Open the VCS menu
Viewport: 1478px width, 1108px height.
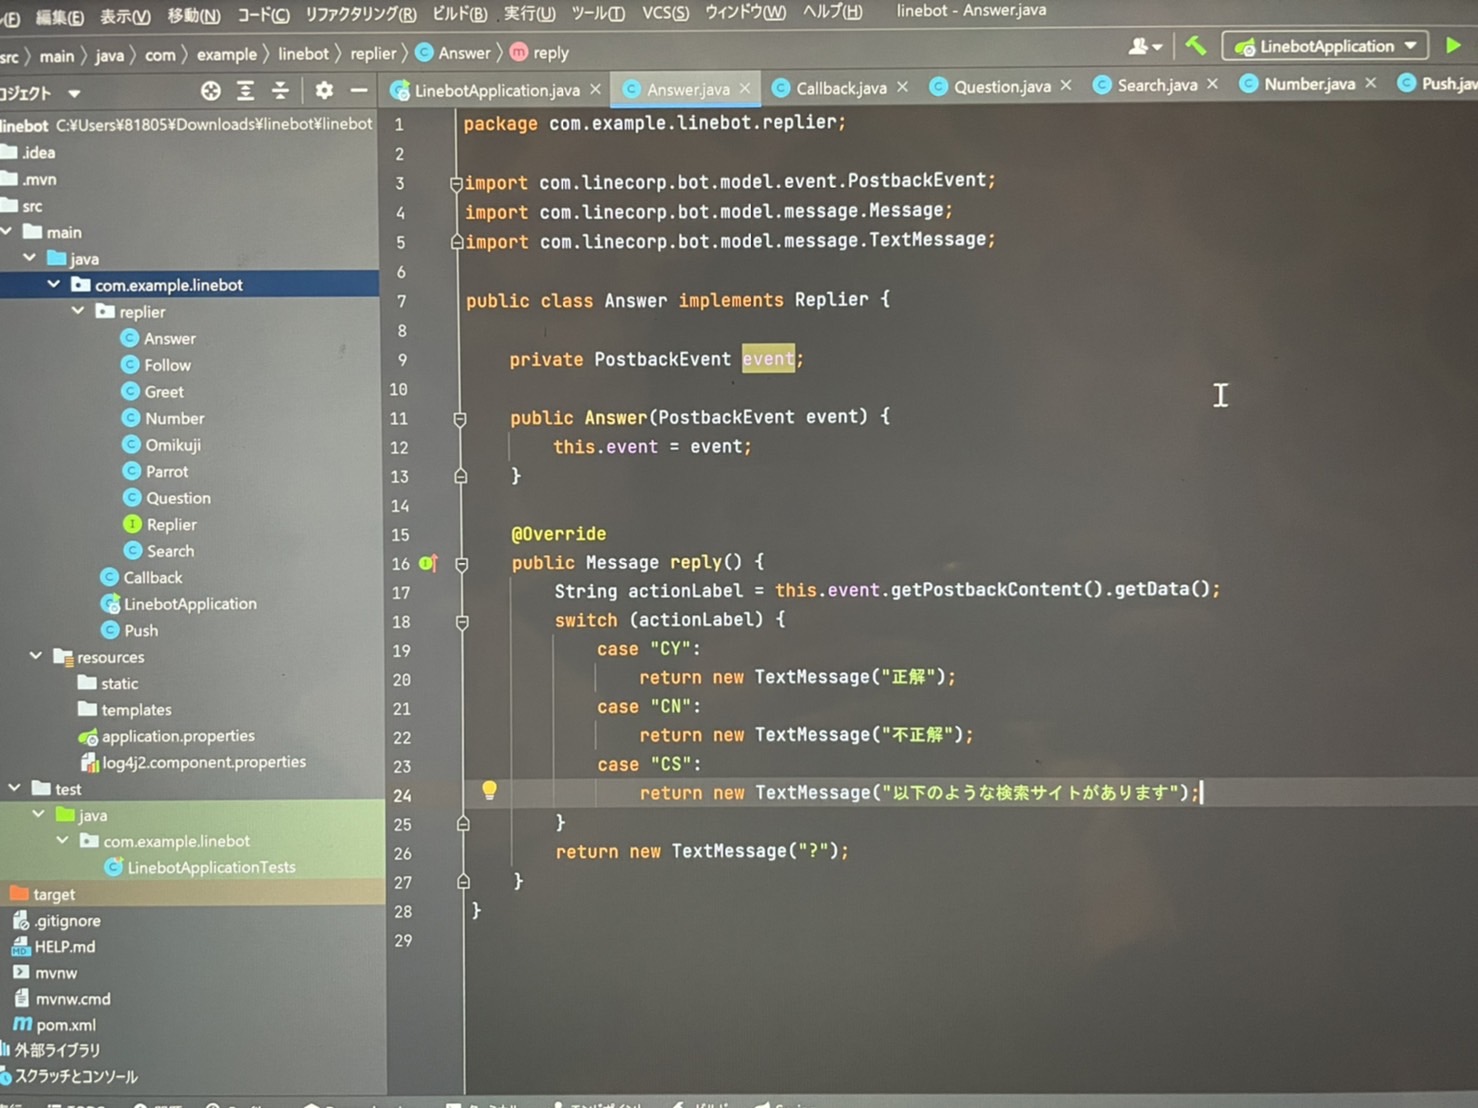[665, 13]
